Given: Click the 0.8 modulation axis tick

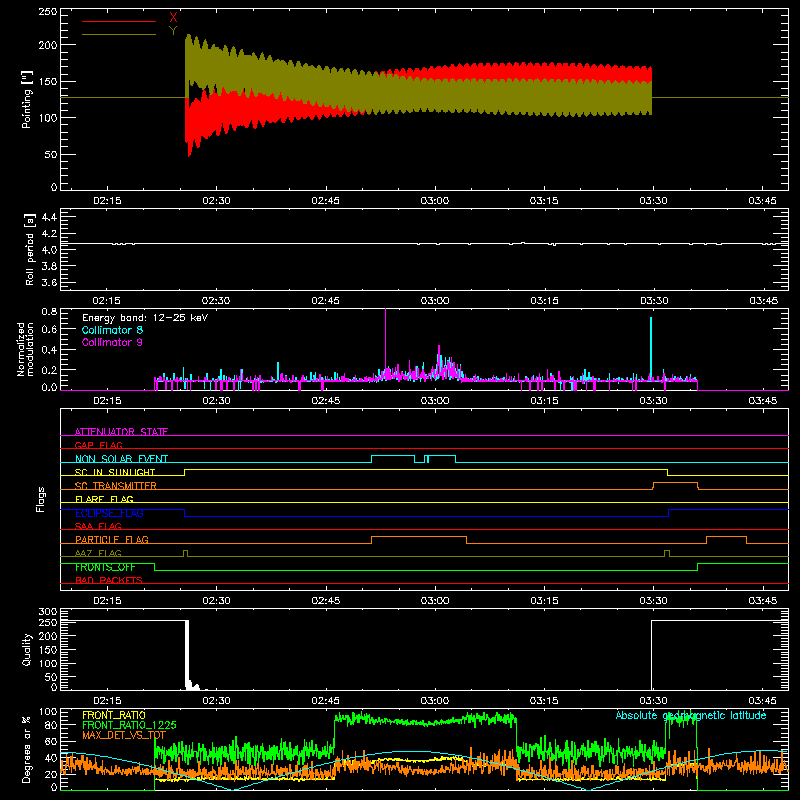Looking at the screenshot, I should point(49,312).
